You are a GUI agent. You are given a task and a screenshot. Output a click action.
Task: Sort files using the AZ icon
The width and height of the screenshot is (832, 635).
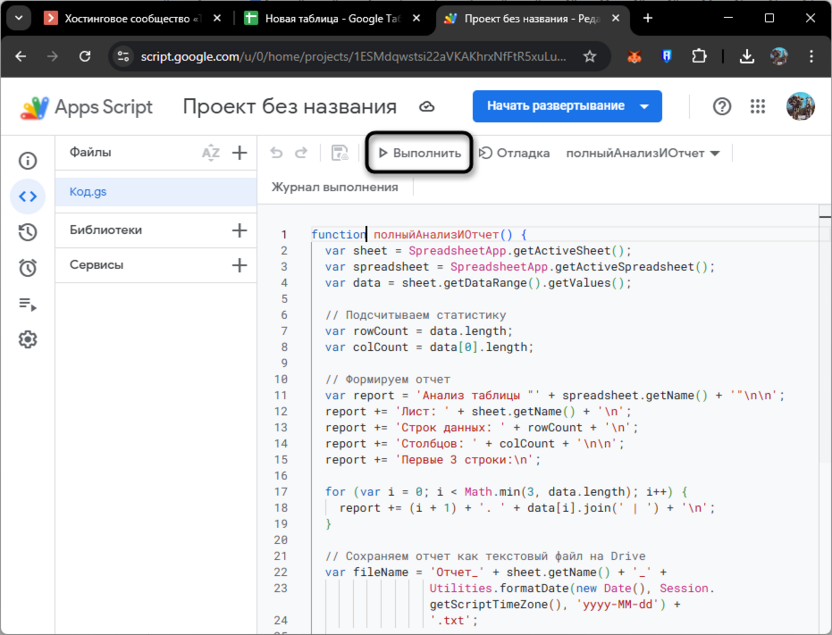tap(211, 152)
